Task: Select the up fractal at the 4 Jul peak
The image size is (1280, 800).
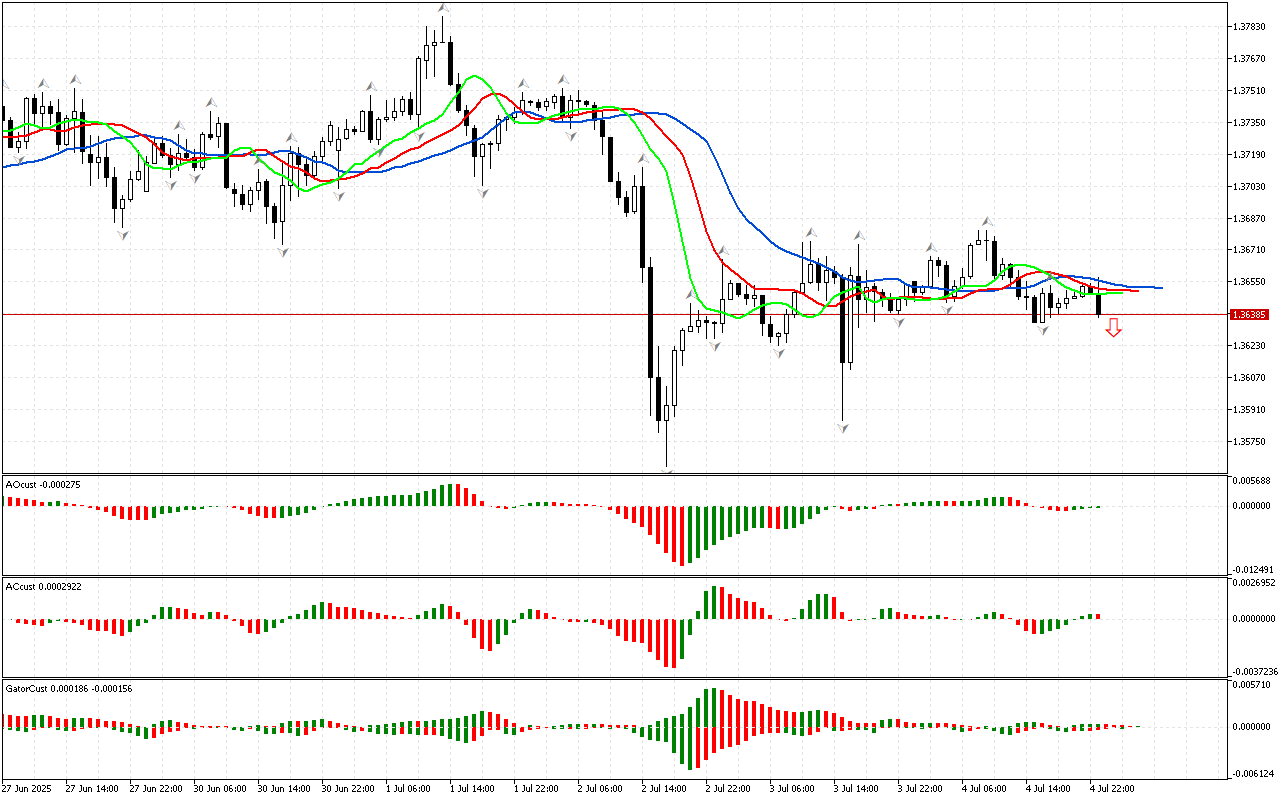Action: (986, 221)
